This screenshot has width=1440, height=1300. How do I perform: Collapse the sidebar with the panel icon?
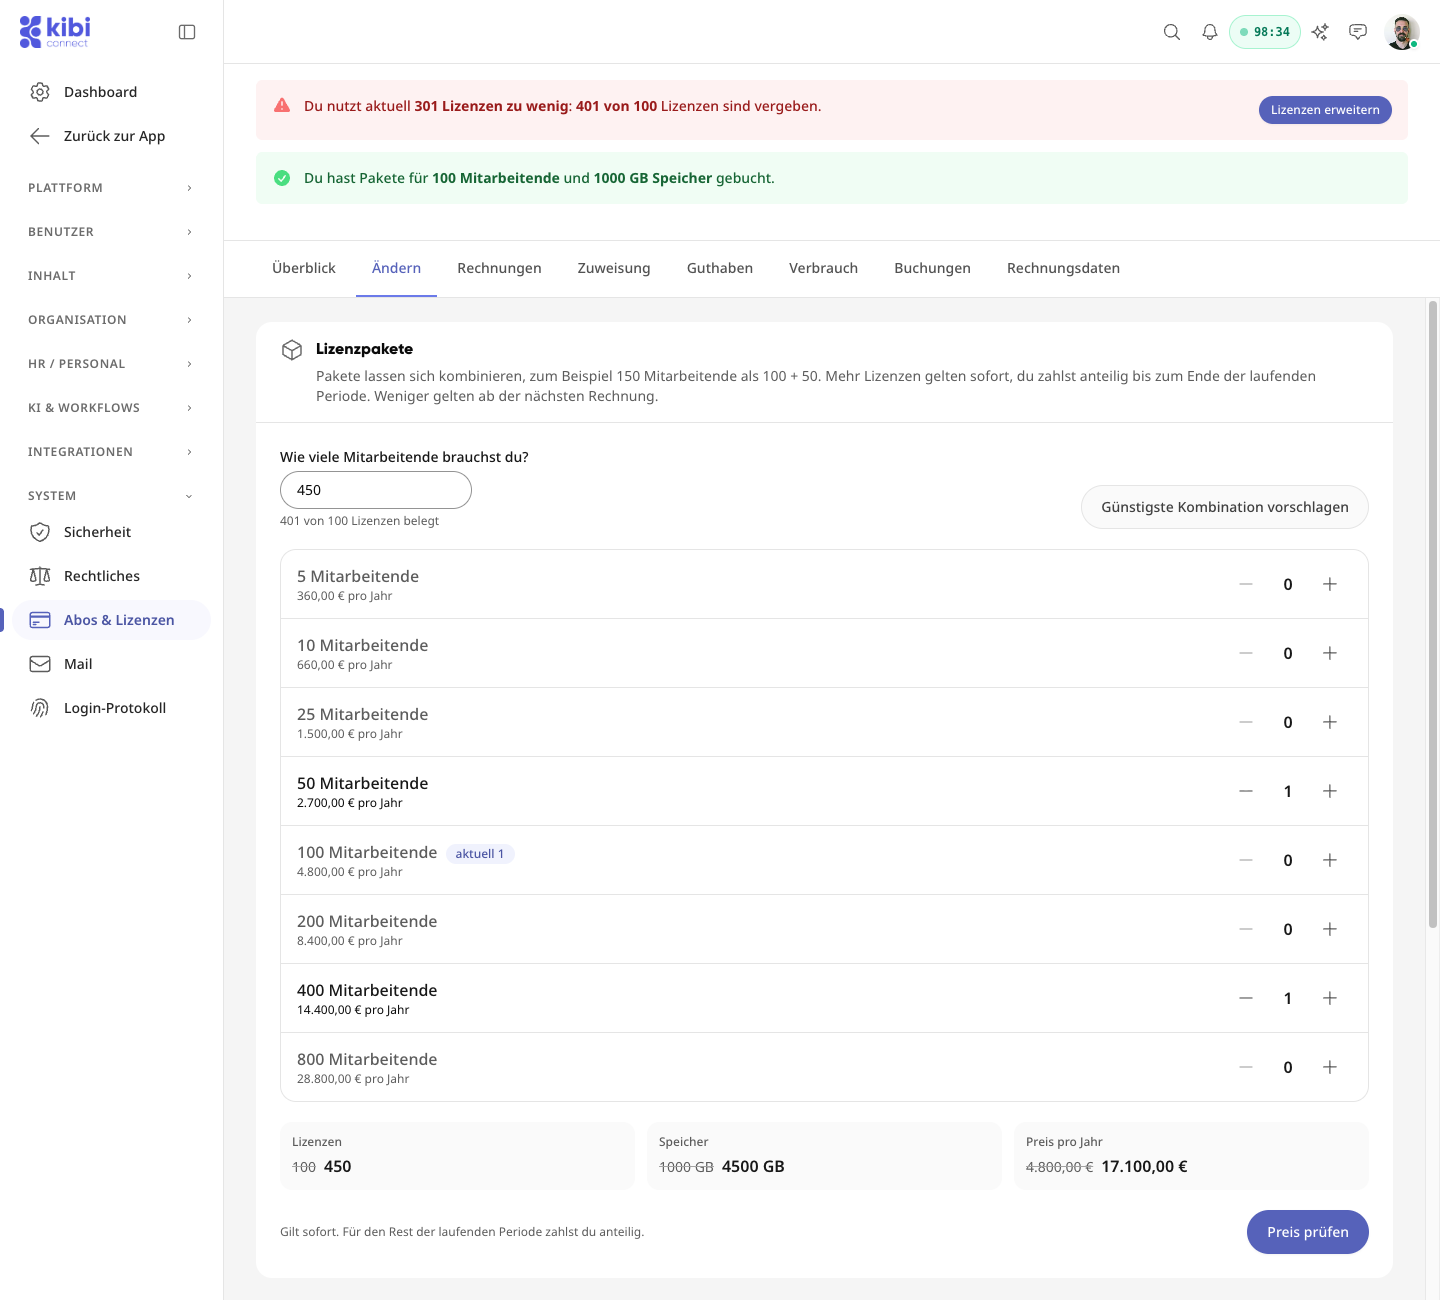pyautogui.click(x=187, y=32)
